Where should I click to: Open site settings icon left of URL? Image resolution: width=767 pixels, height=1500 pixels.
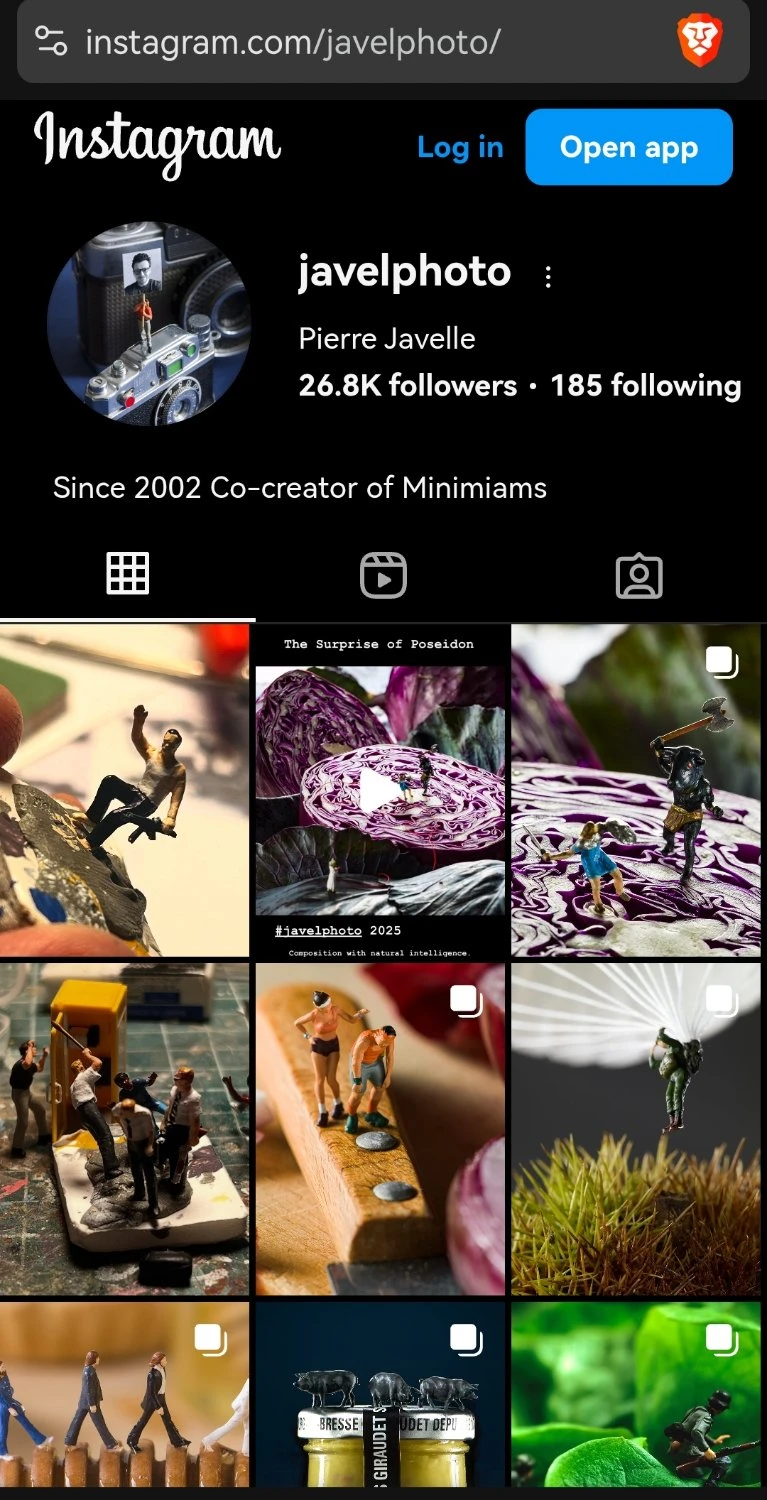pyautogui.click(x=51, y=41)
